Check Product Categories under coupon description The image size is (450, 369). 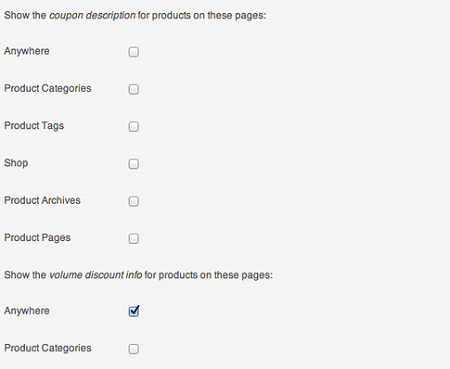[134, 89]
